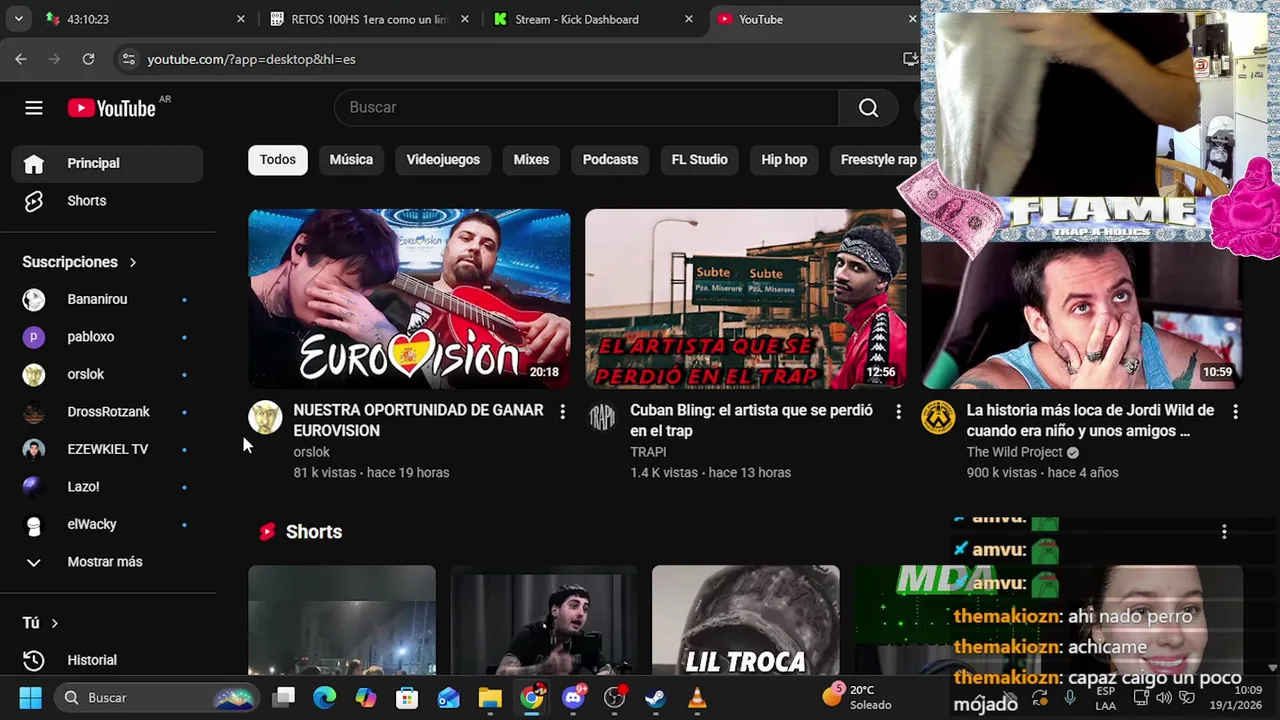Viewport: 1280px width, 720px height.
Task: Play Eurovision video thumbnail
Action: point(409,299)
